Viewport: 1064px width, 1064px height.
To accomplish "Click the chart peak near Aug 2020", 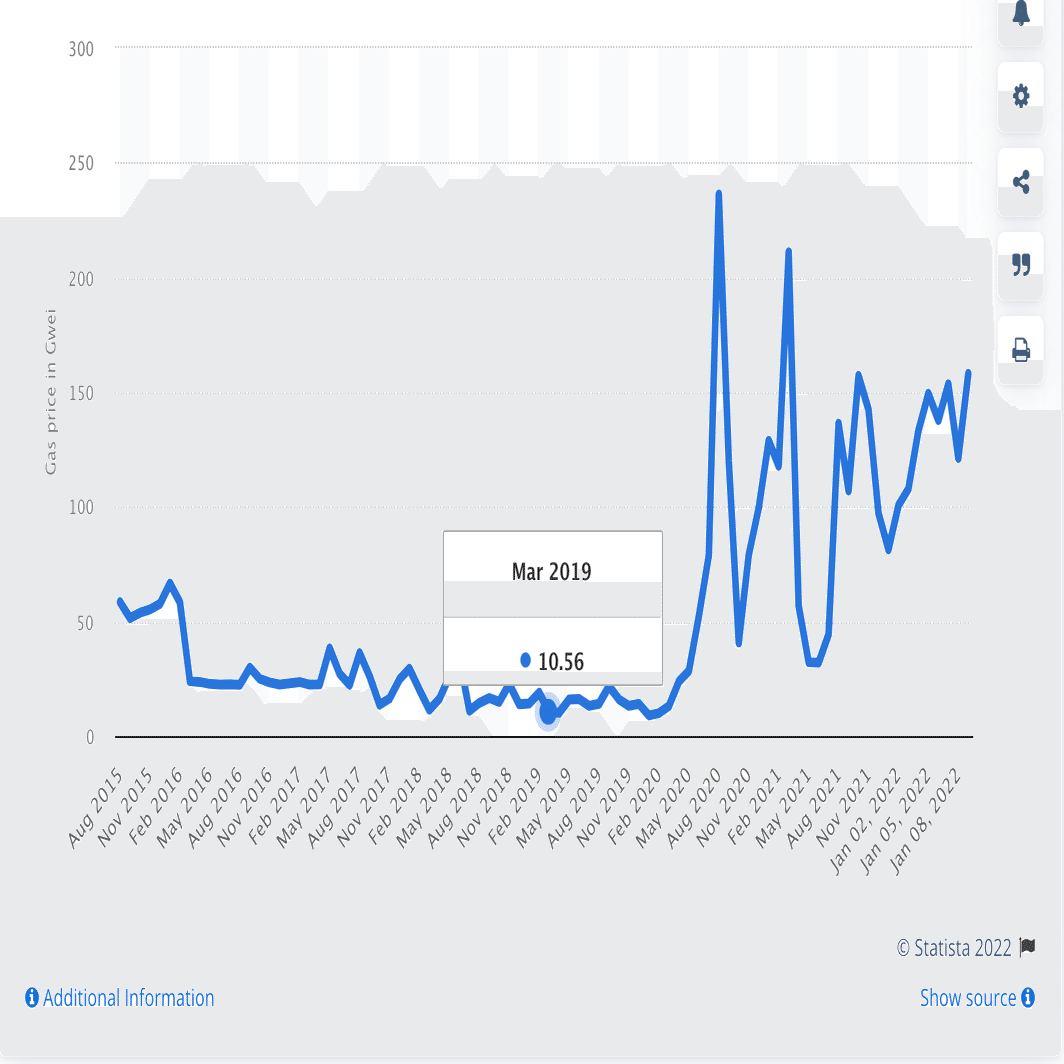I will pos(718,192).
